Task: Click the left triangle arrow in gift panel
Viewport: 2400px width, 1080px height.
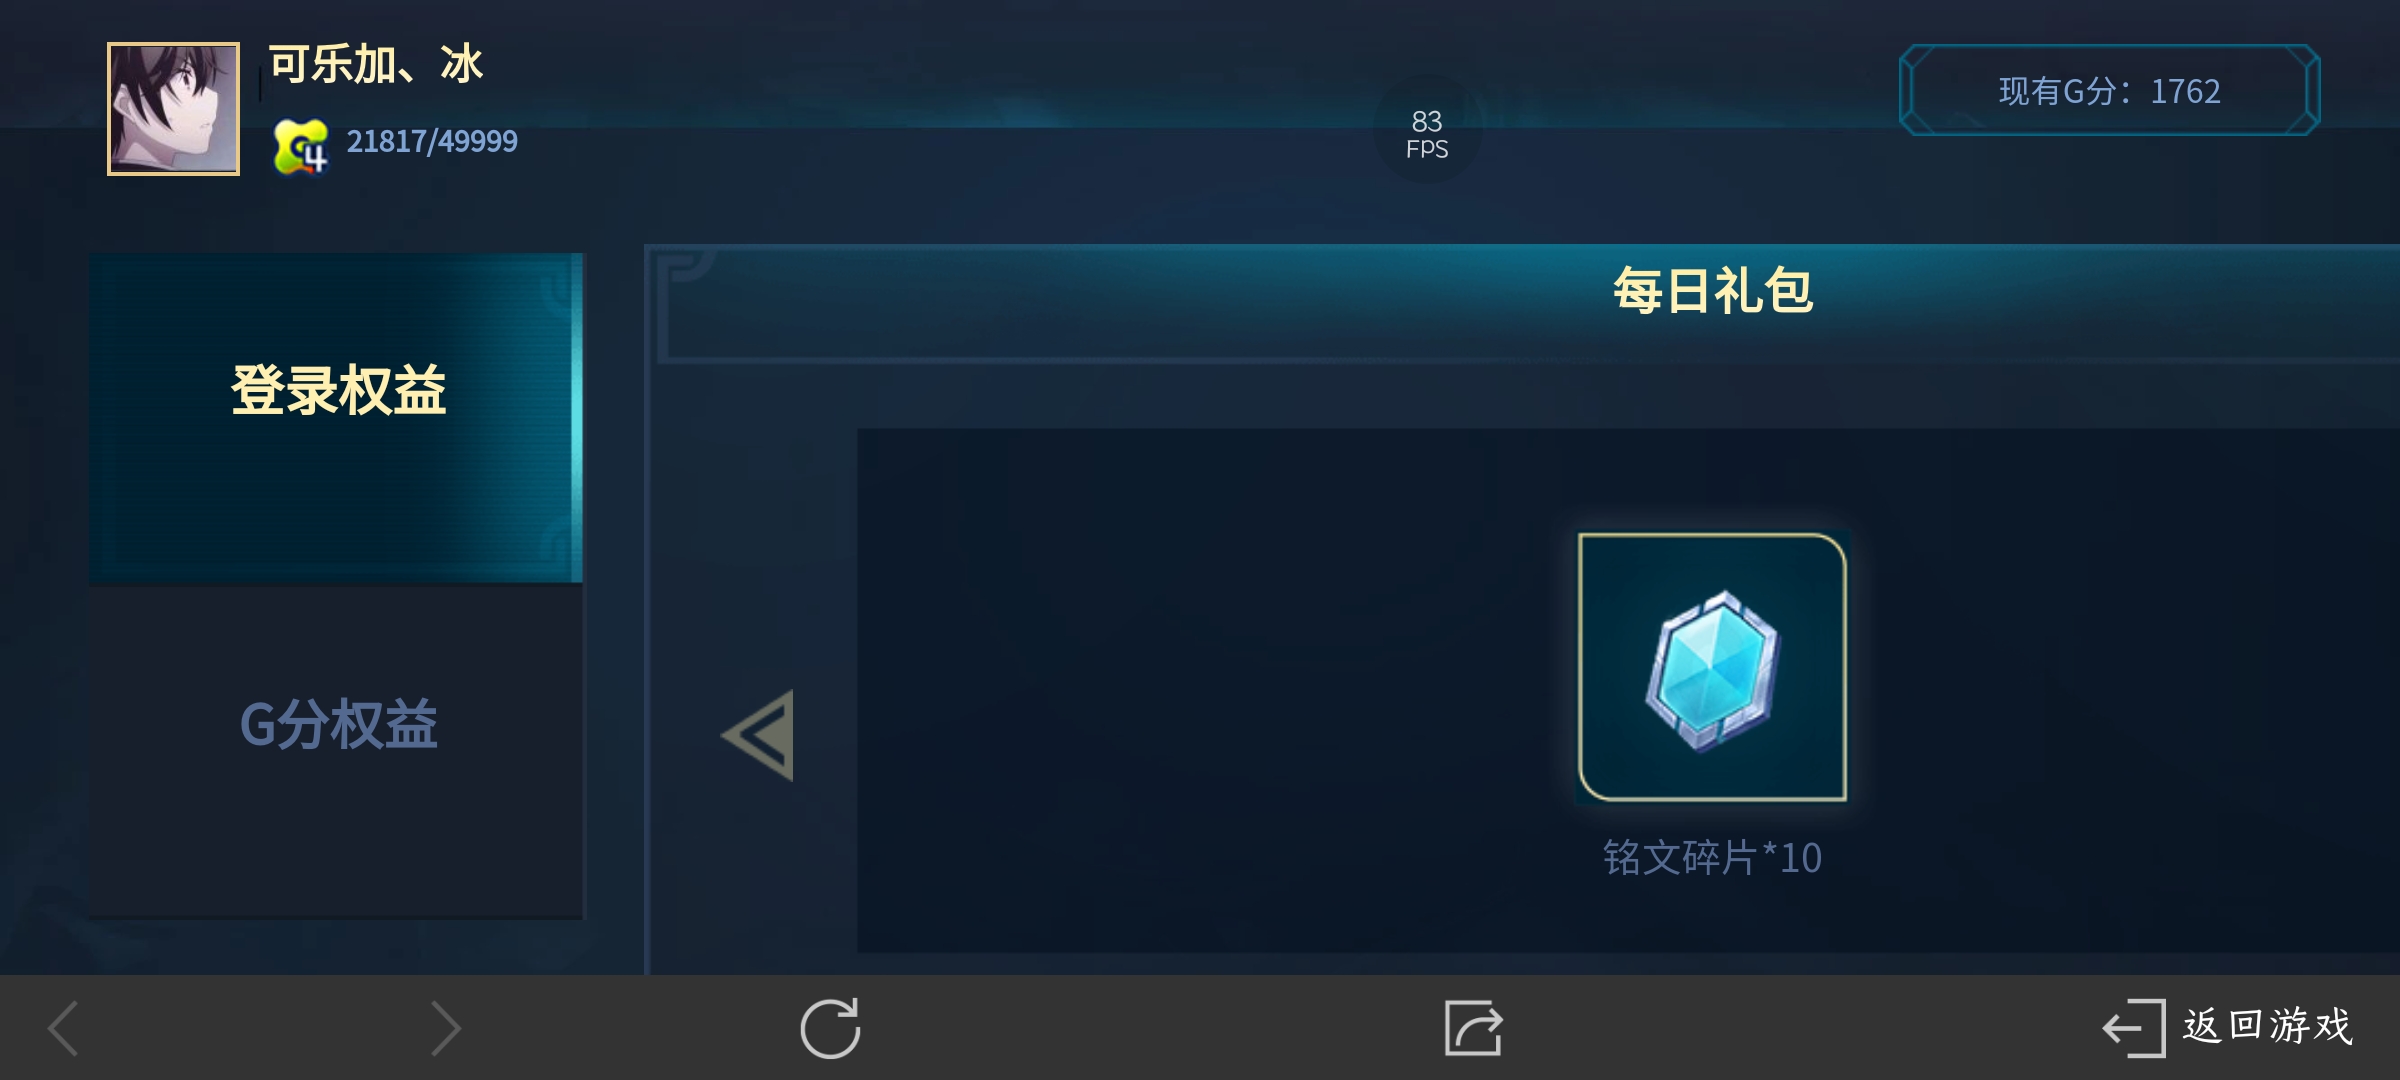Action: (758, 735)
